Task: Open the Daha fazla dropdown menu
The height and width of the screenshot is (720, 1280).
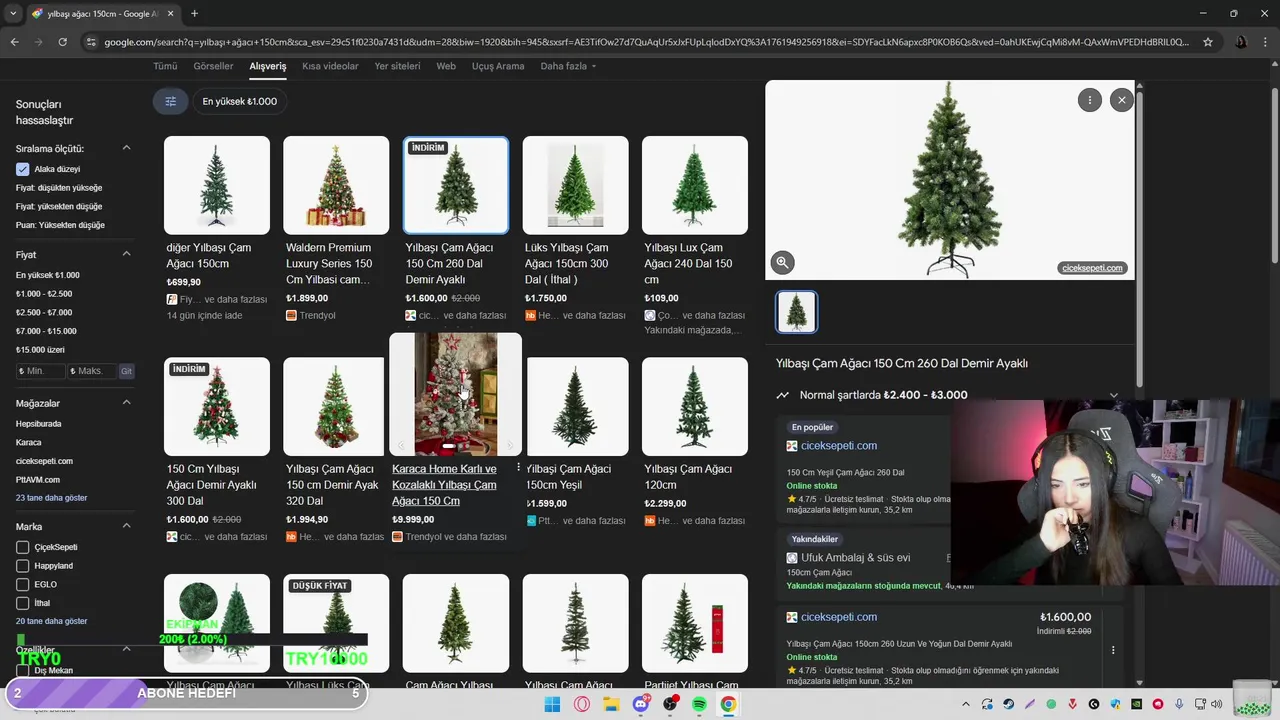Action: (x=568, y=66)
